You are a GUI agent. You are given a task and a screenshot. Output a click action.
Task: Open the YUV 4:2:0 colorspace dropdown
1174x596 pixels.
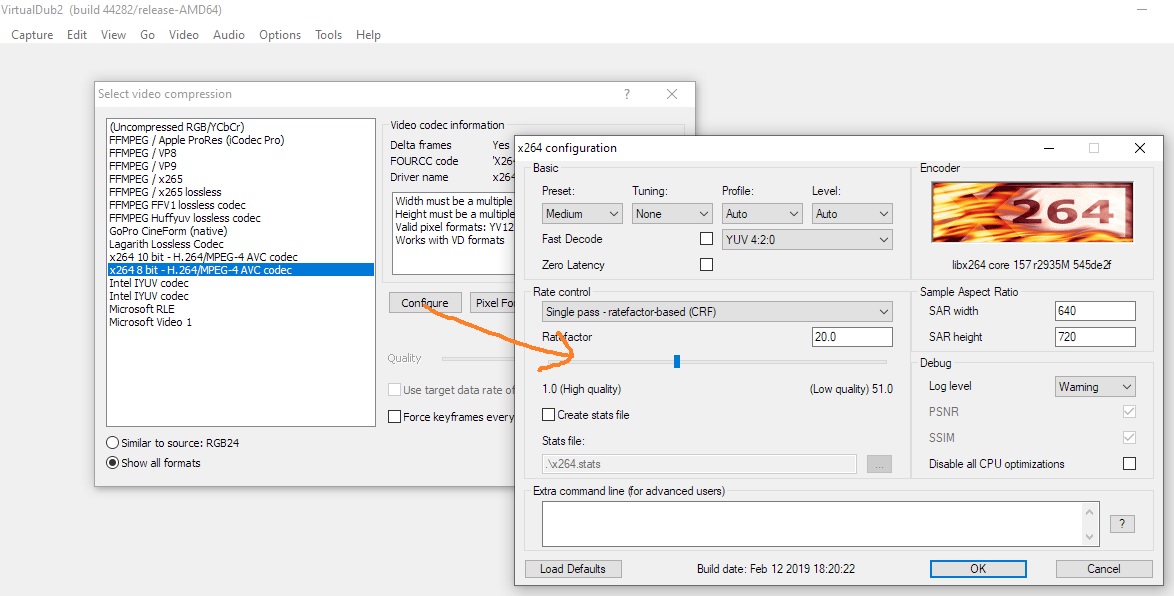pos(807,240)
